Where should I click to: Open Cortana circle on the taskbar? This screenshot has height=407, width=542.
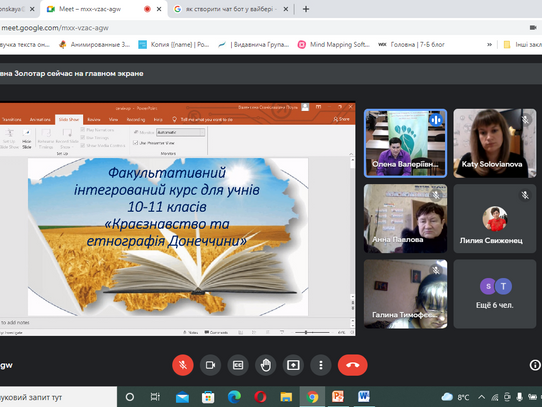pos(130,397)
